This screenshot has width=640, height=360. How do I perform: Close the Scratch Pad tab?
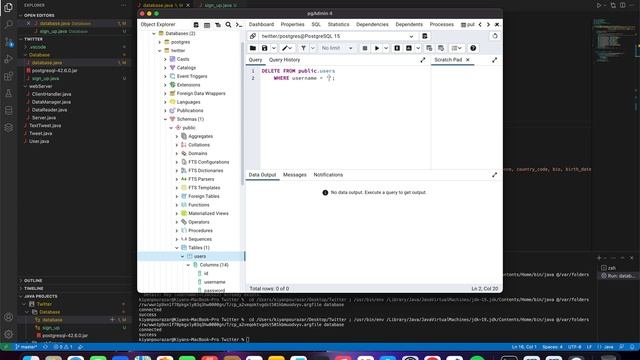tap(468, 60)
